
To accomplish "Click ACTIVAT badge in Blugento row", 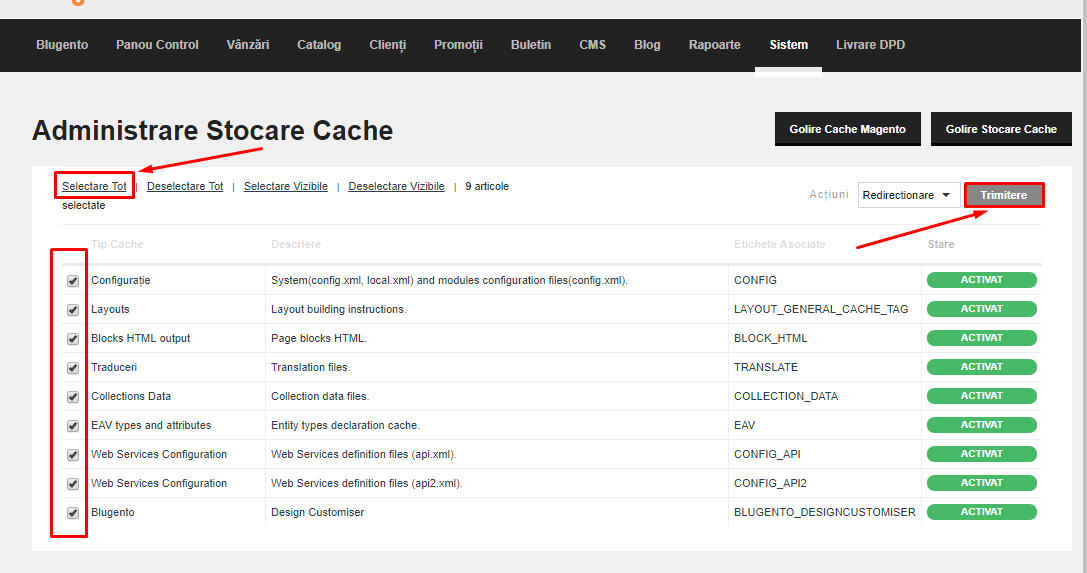I will pyautogui.click(x=982, y=512).
